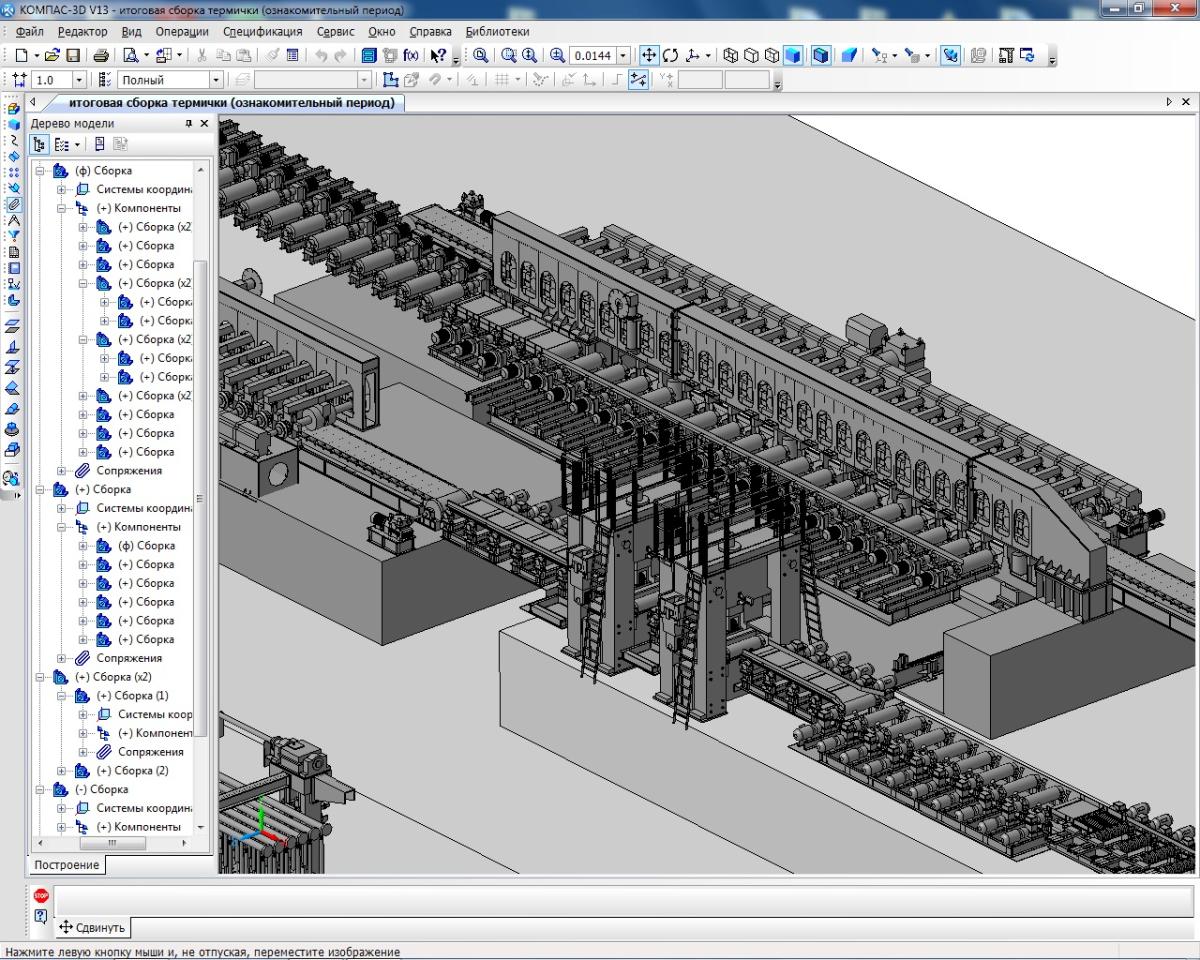The image size is (1200, 960).
Task: Collapse the '(ф) Сборка' tree node
Action: (x=42, y=171)
